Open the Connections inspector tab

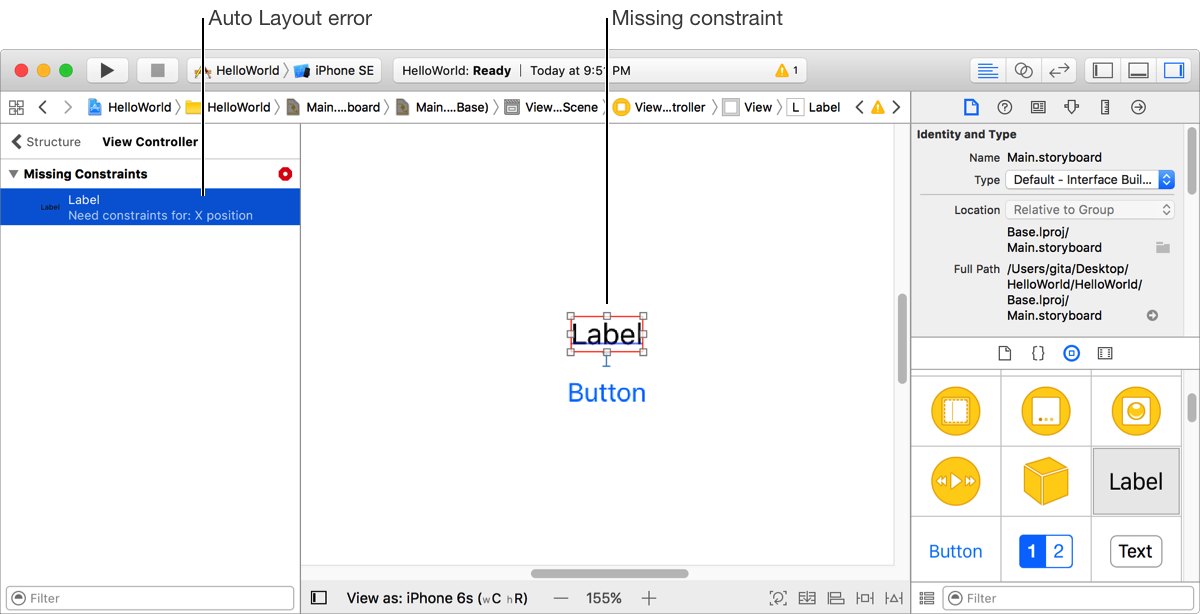coord(1138,107)
